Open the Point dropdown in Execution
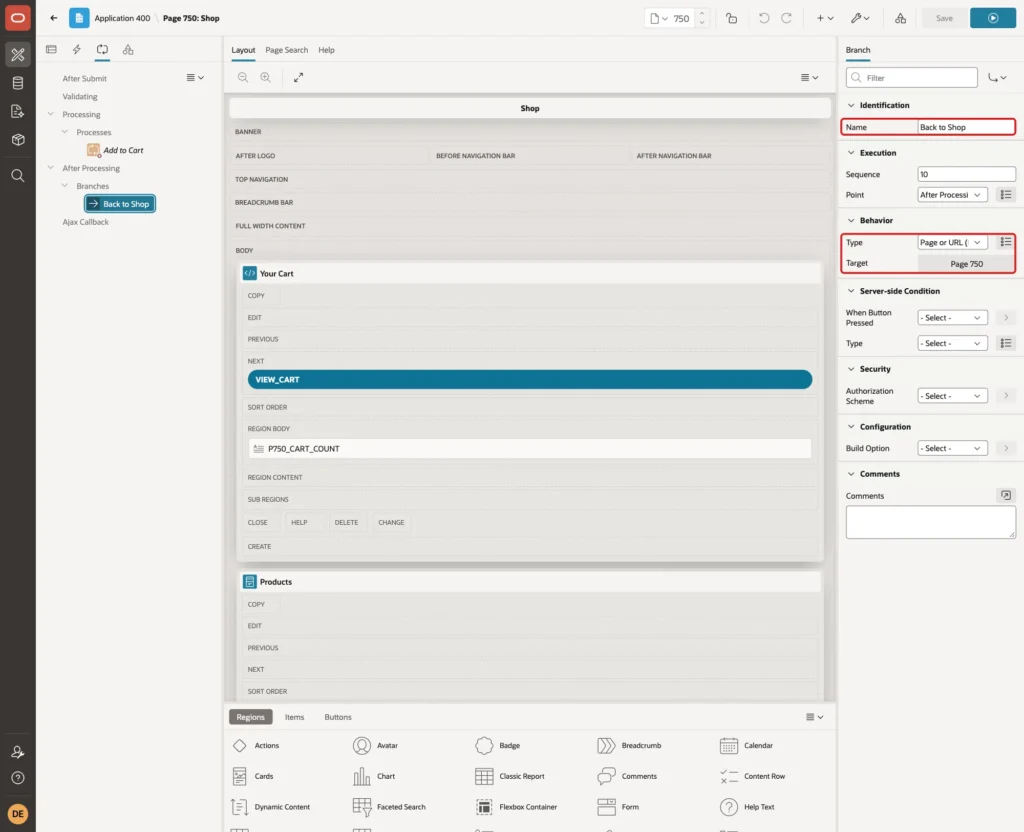The width and height of the screenshot is (1024, 832). (x=952, y=195)
